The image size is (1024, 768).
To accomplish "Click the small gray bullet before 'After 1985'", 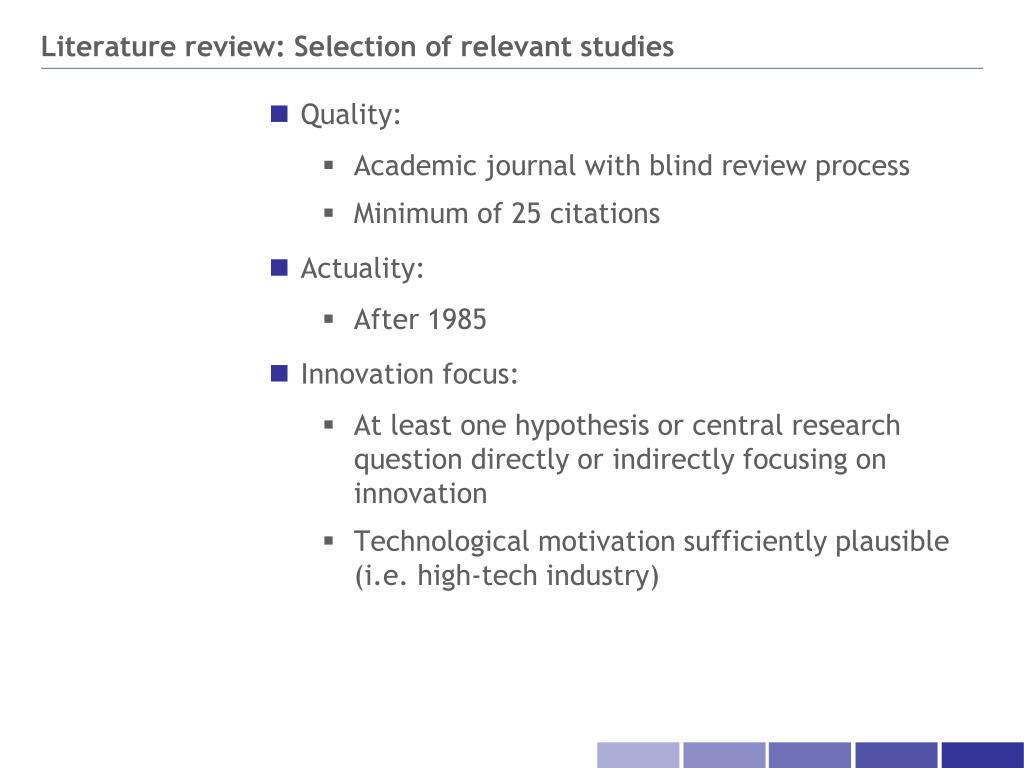I will tap(328, 319).
